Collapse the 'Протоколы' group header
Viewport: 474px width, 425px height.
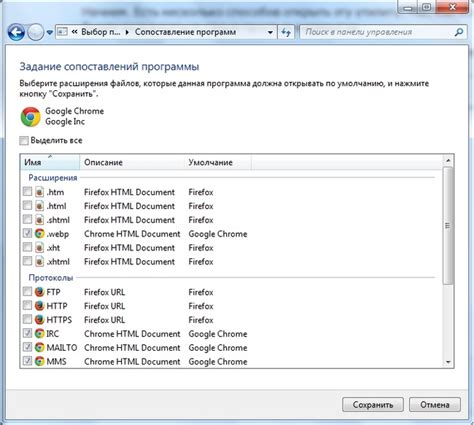(x=51, y=278)
